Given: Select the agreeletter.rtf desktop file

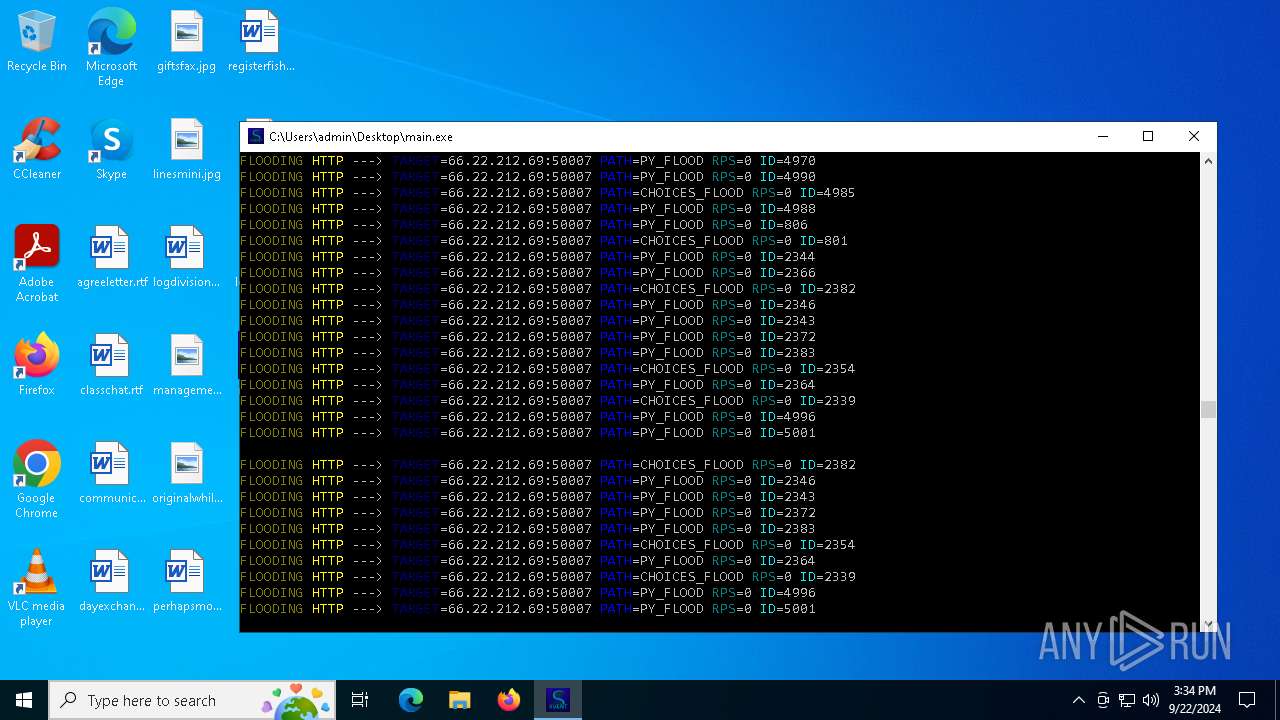Looking at the screenshot, I should 111,258.
